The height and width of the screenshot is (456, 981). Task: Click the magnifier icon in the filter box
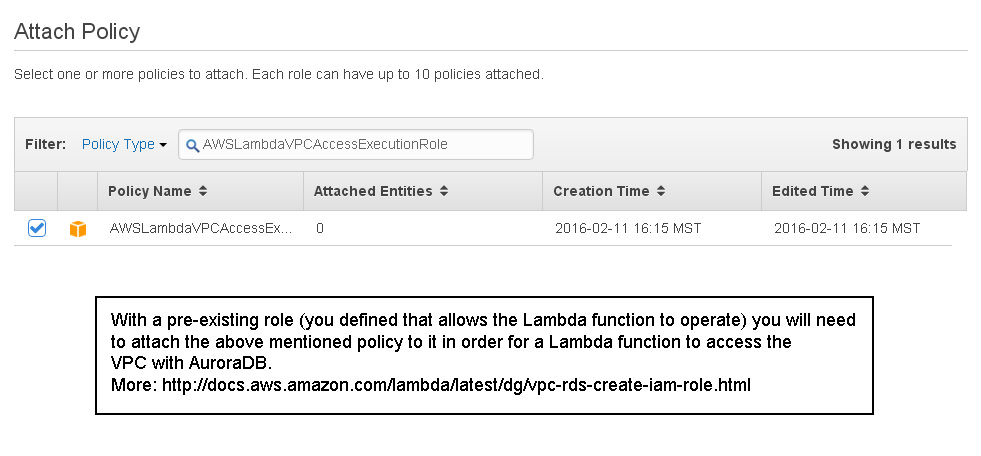coord(193,145)
